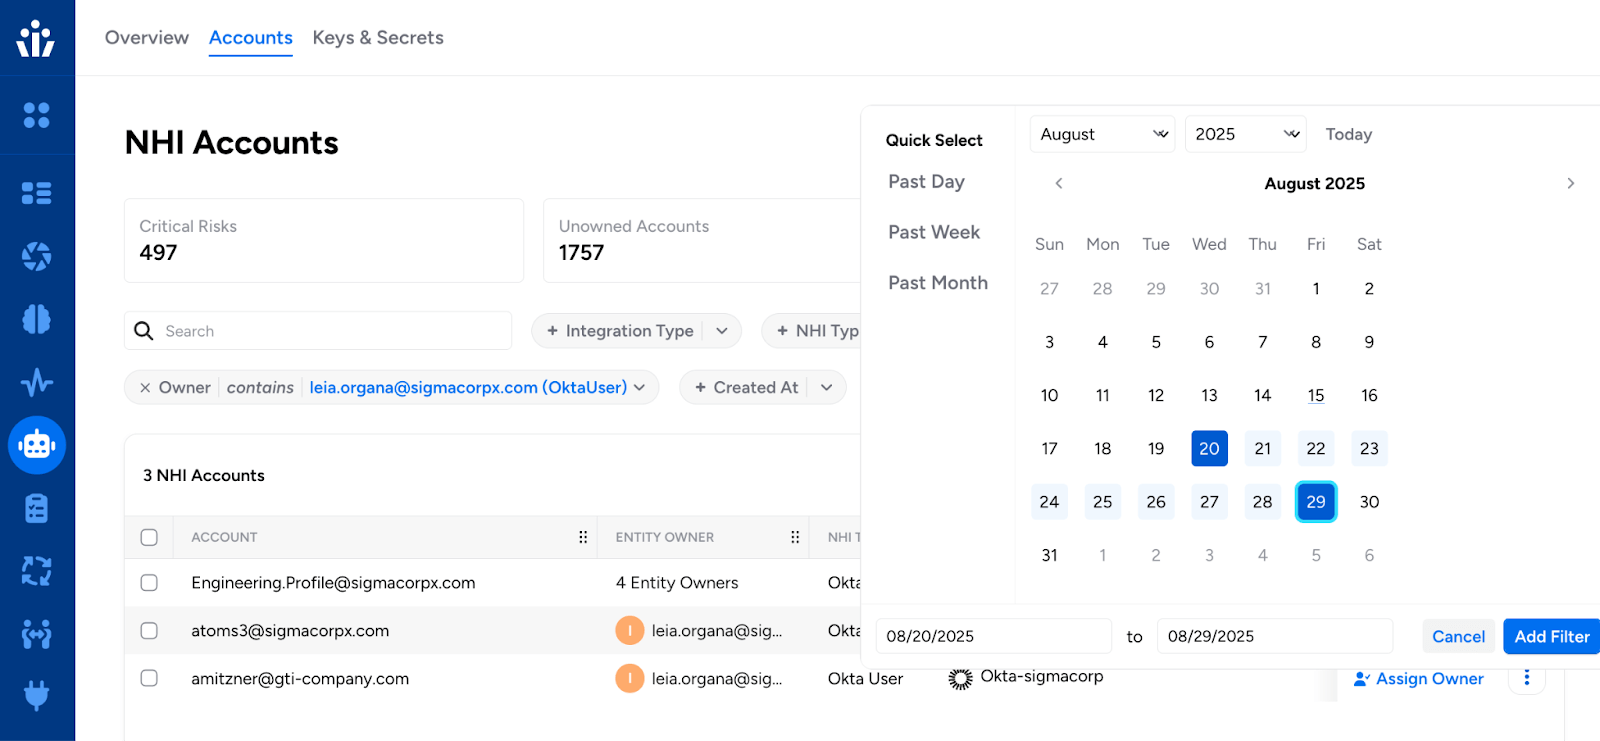Select Past Week quick select option
1600x741 pixels.
pyautogui.click(x=934, y=232)
